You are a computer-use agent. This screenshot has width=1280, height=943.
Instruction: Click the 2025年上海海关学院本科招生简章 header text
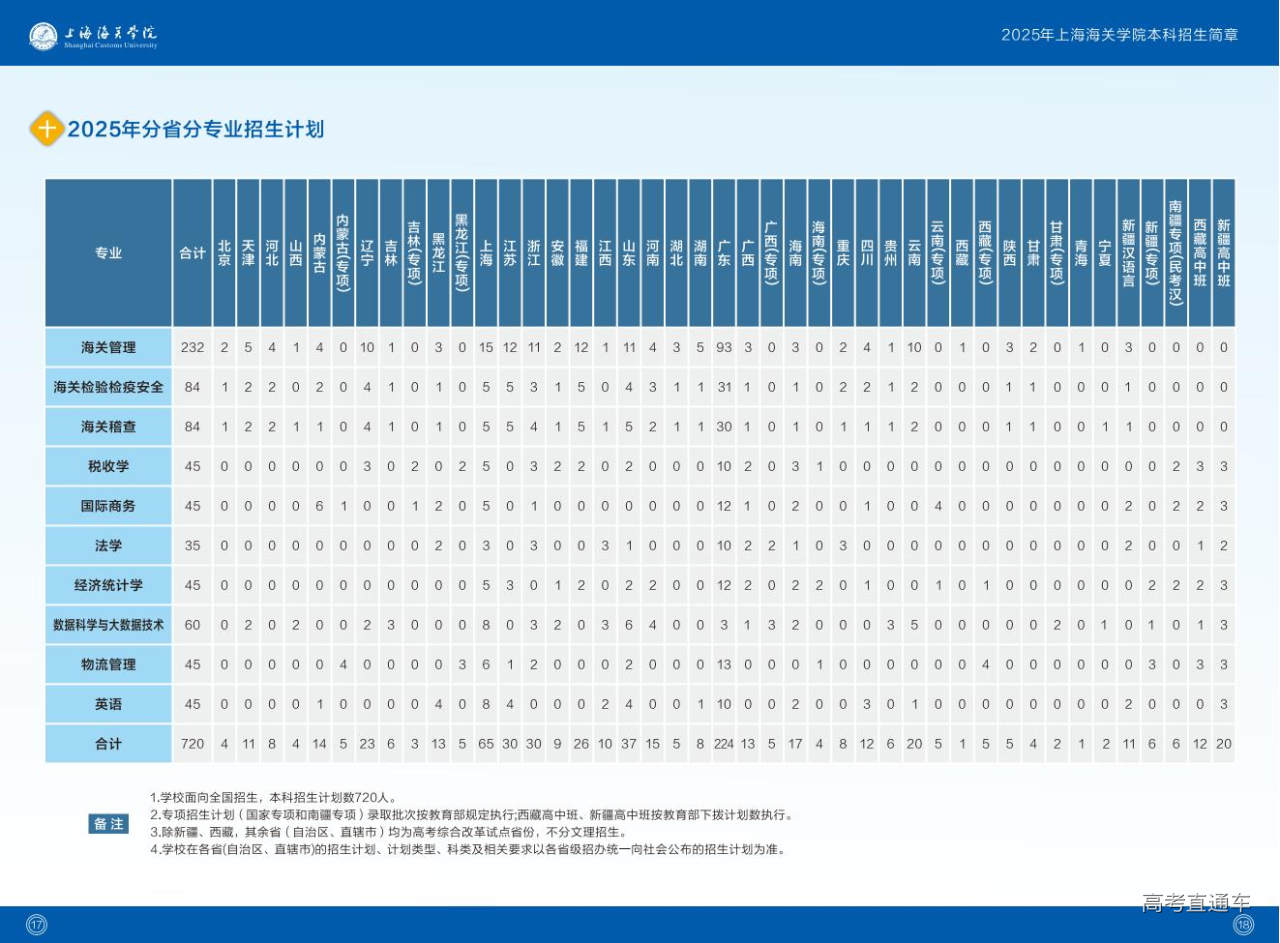[1119, 34]
